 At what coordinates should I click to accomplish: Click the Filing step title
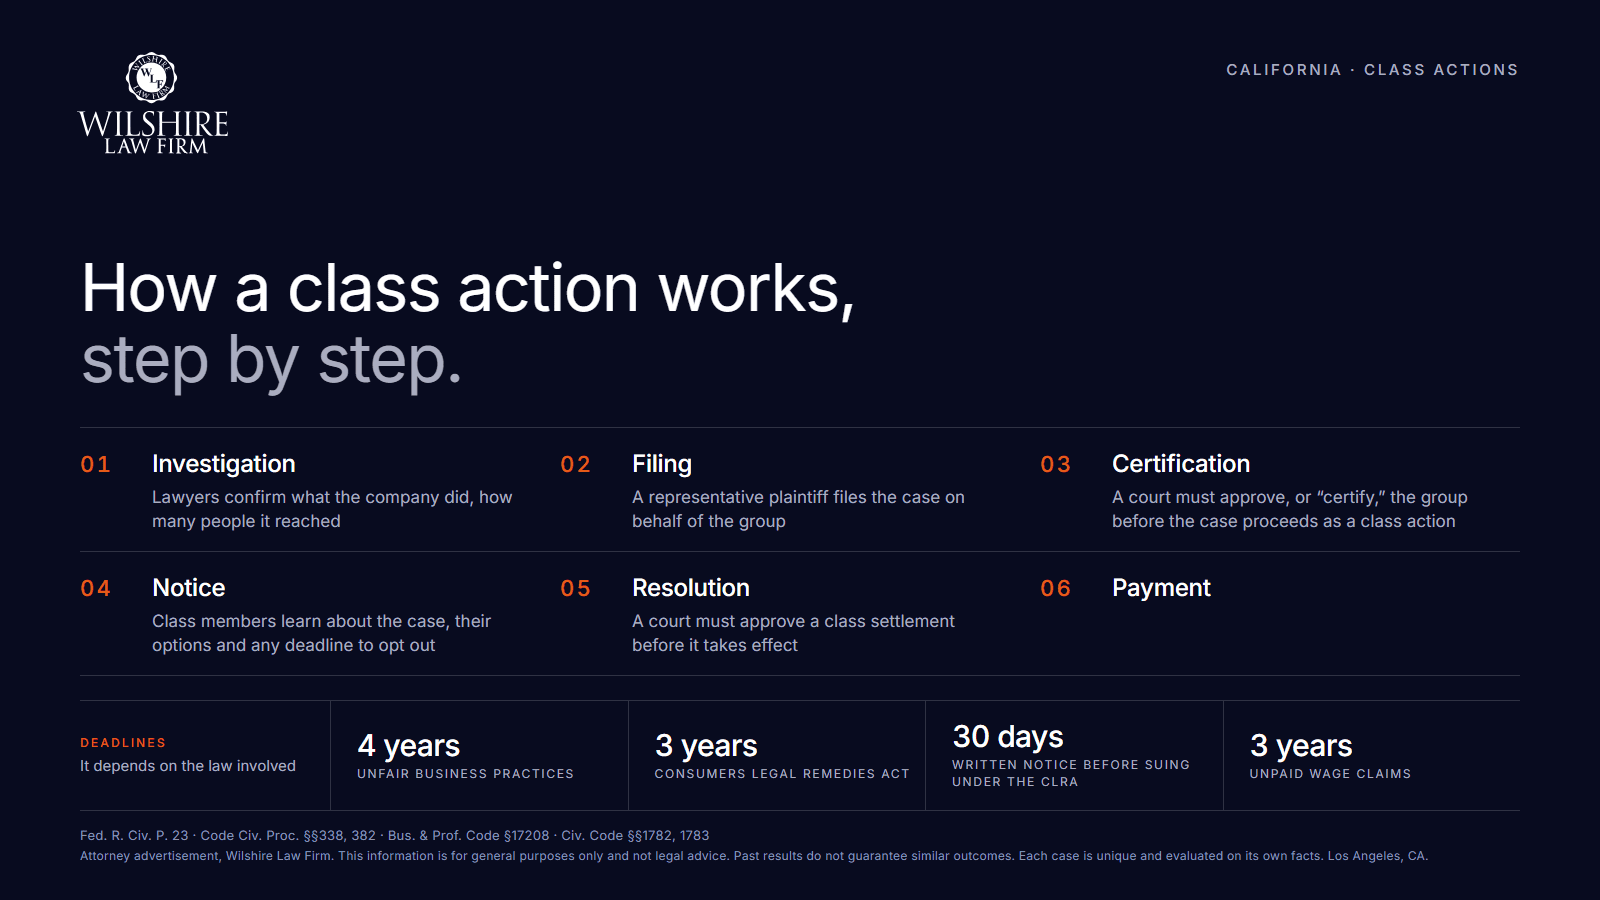point(662,464)
